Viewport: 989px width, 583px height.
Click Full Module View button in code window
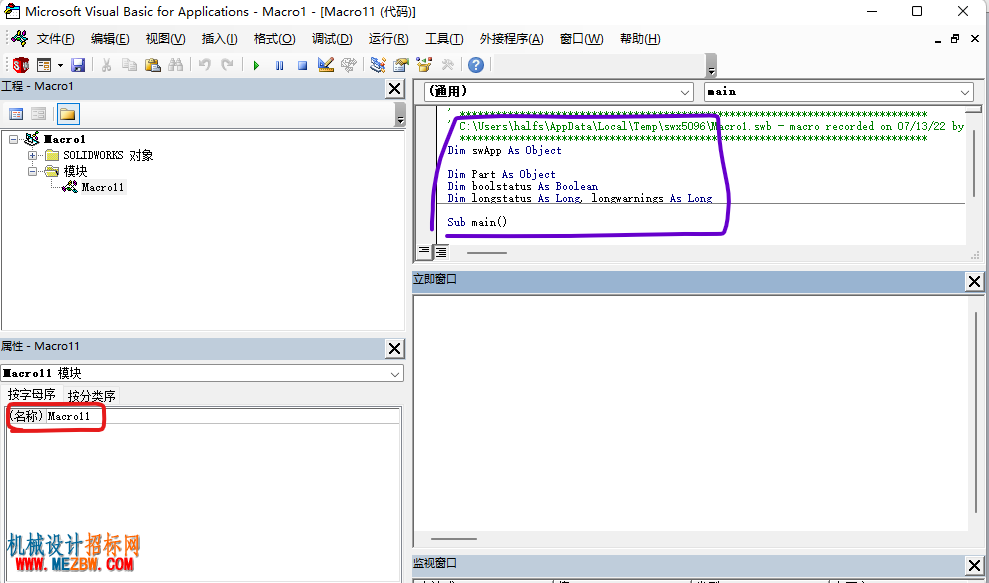441,252
